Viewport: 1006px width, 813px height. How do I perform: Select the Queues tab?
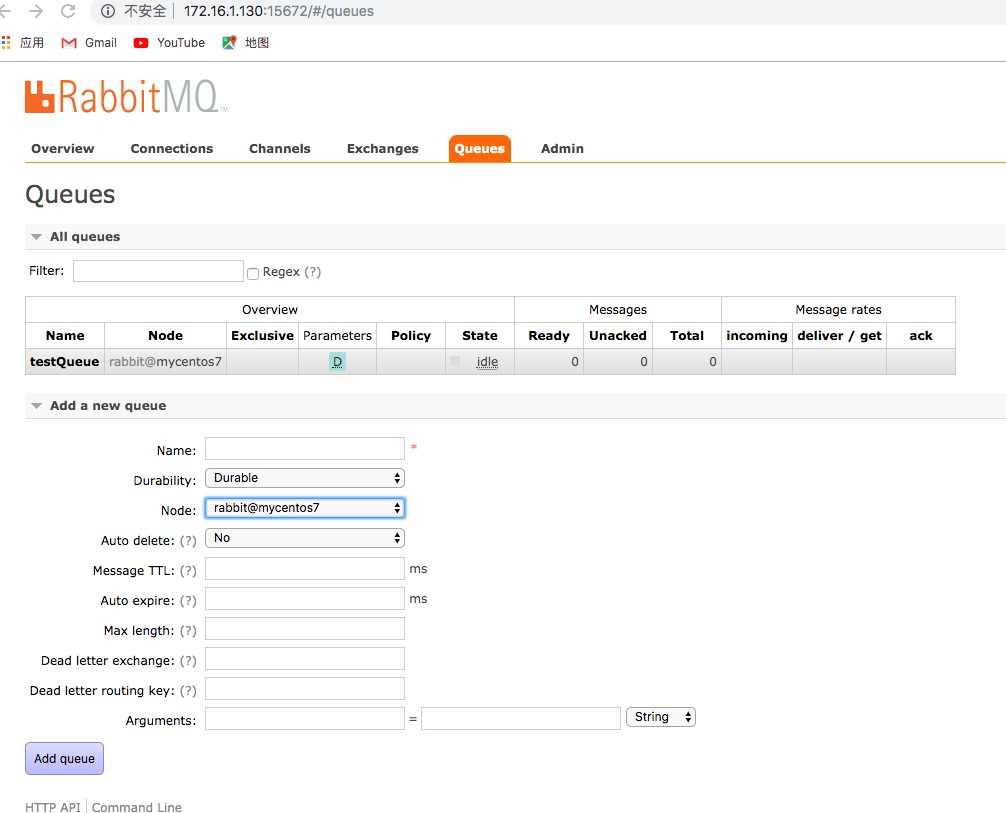point(479,148)
